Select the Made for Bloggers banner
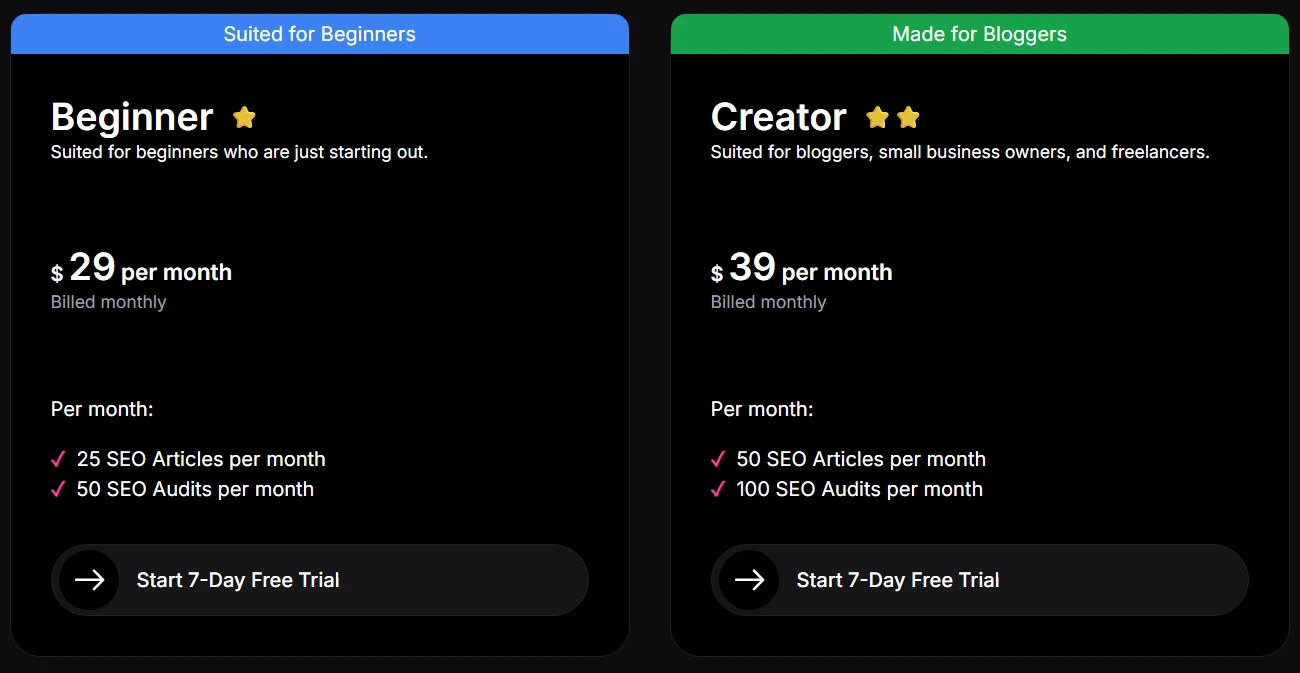Screen dimensions: 1300x673 pos(979,33)
